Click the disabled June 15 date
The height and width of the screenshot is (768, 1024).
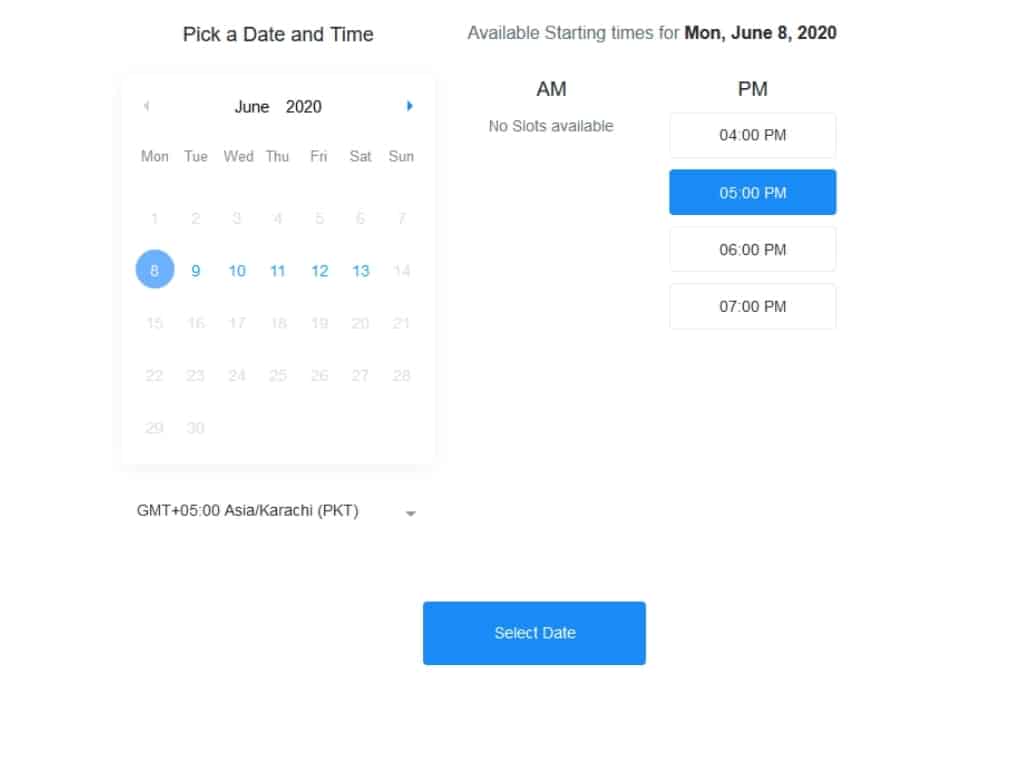pos(154,323)
